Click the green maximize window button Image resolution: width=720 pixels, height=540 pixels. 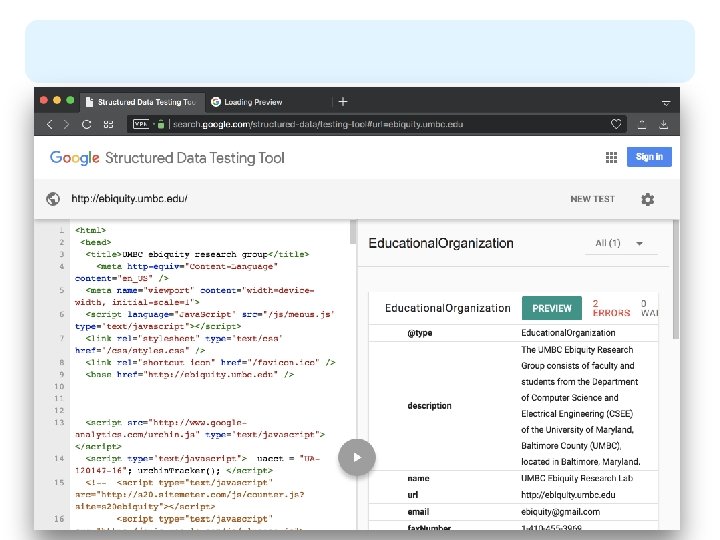70,101
